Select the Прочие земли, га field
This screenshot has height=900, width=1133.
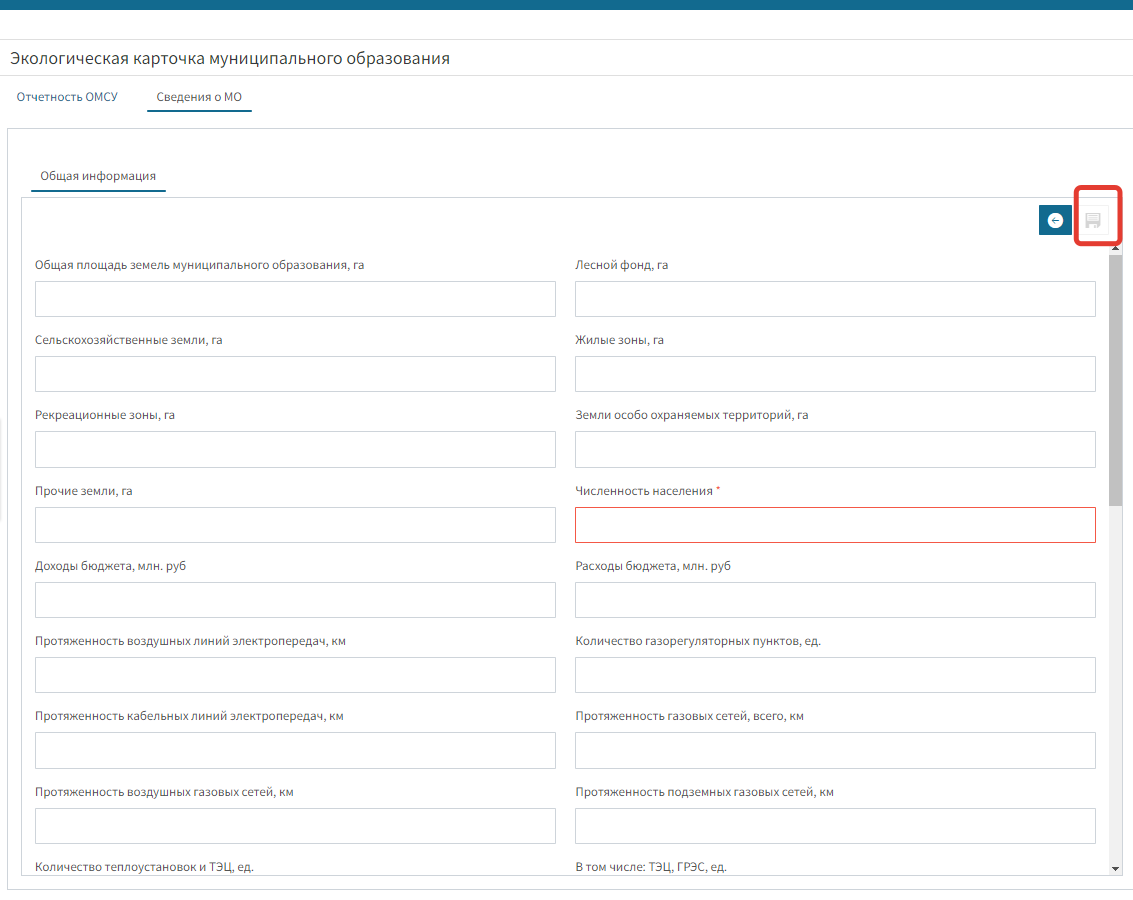click(x=295, y=525)
